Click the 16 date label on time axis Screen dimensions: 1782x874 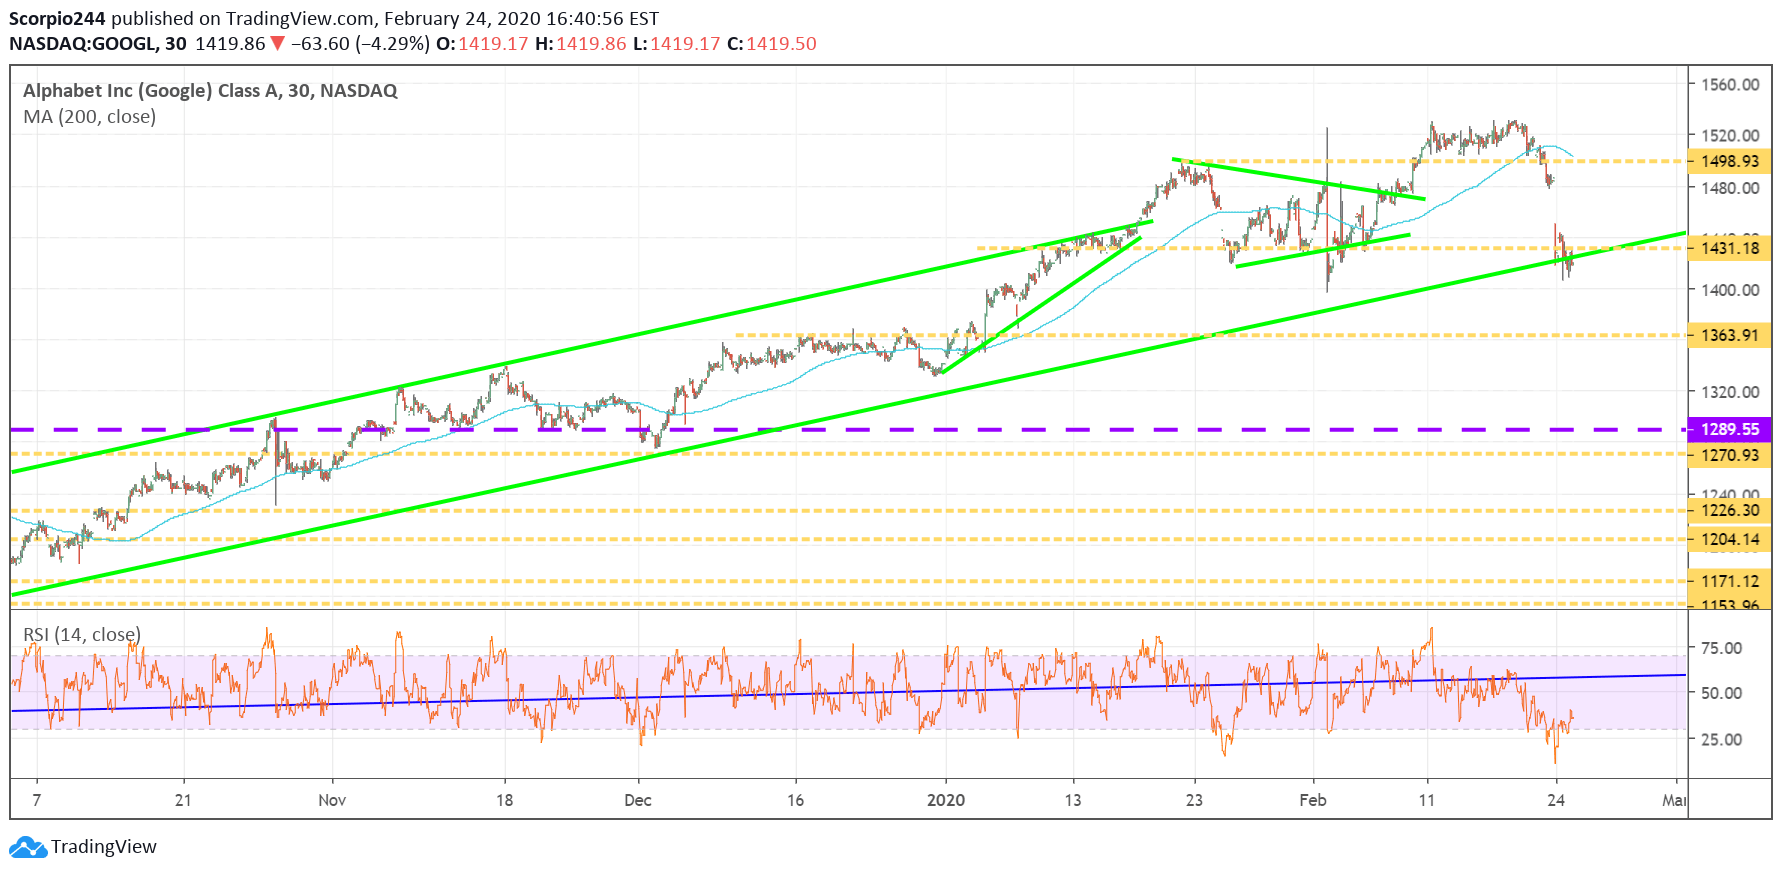[x=796, y=800]
